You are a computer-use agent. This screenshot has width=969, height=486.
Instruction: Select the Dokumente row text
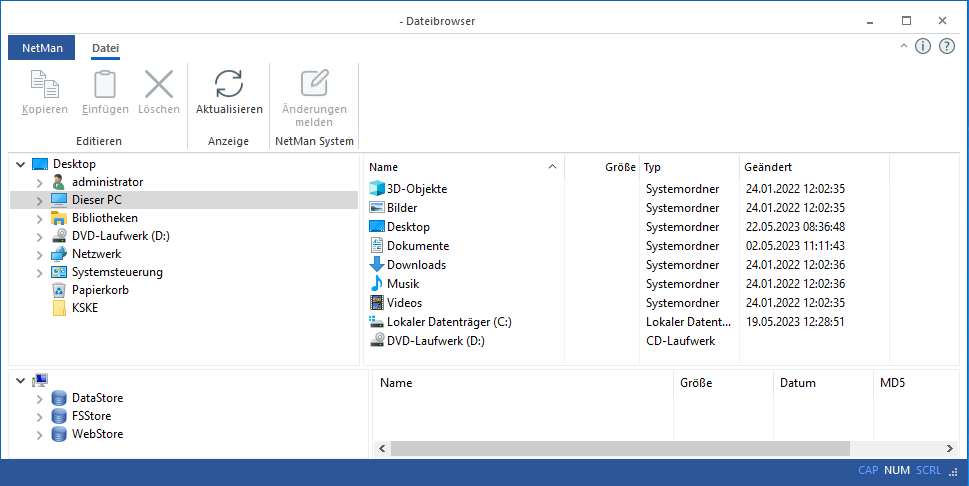click(x=418, y=245)
